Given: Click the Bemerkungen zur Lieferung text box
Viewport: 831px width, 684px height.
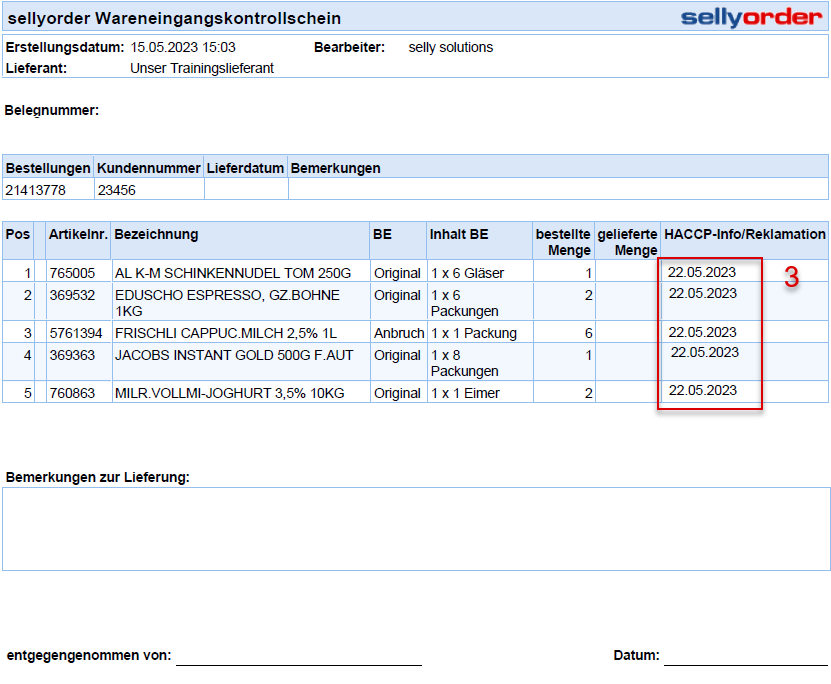Looking at the screenshot, I should tap(415, 529).
